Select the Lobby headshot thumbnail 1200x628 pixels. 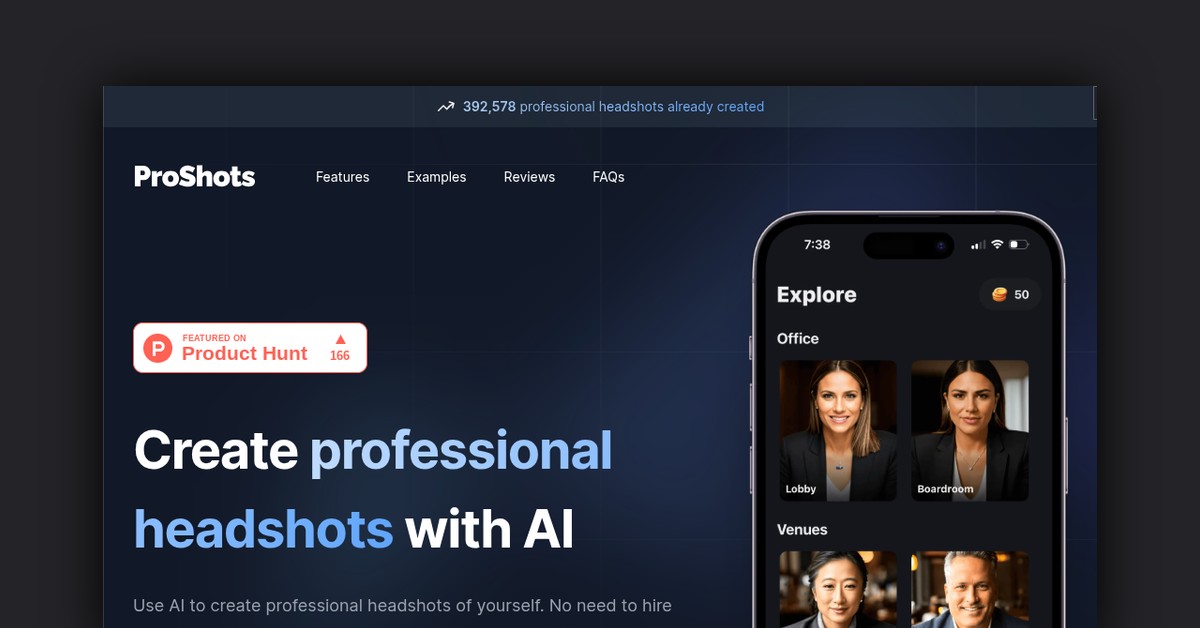pyautogui.click(x=838, y=431)
